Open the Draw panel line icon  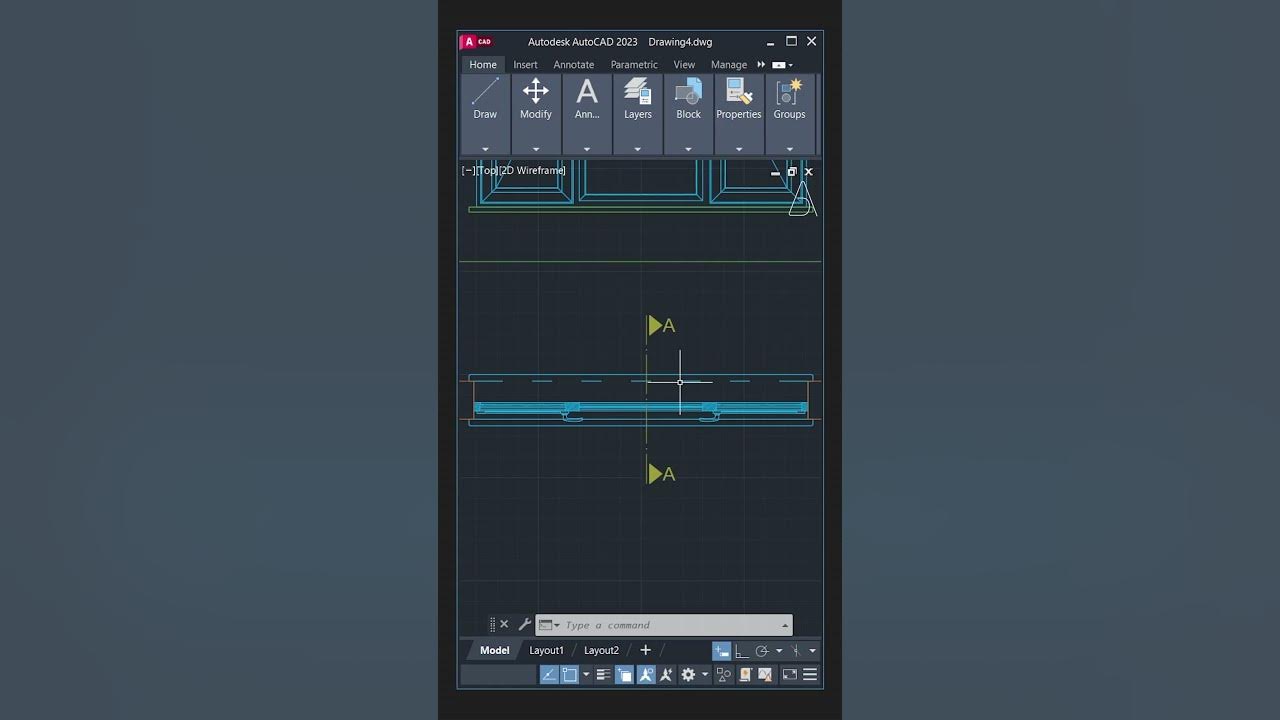pos(485,92)
